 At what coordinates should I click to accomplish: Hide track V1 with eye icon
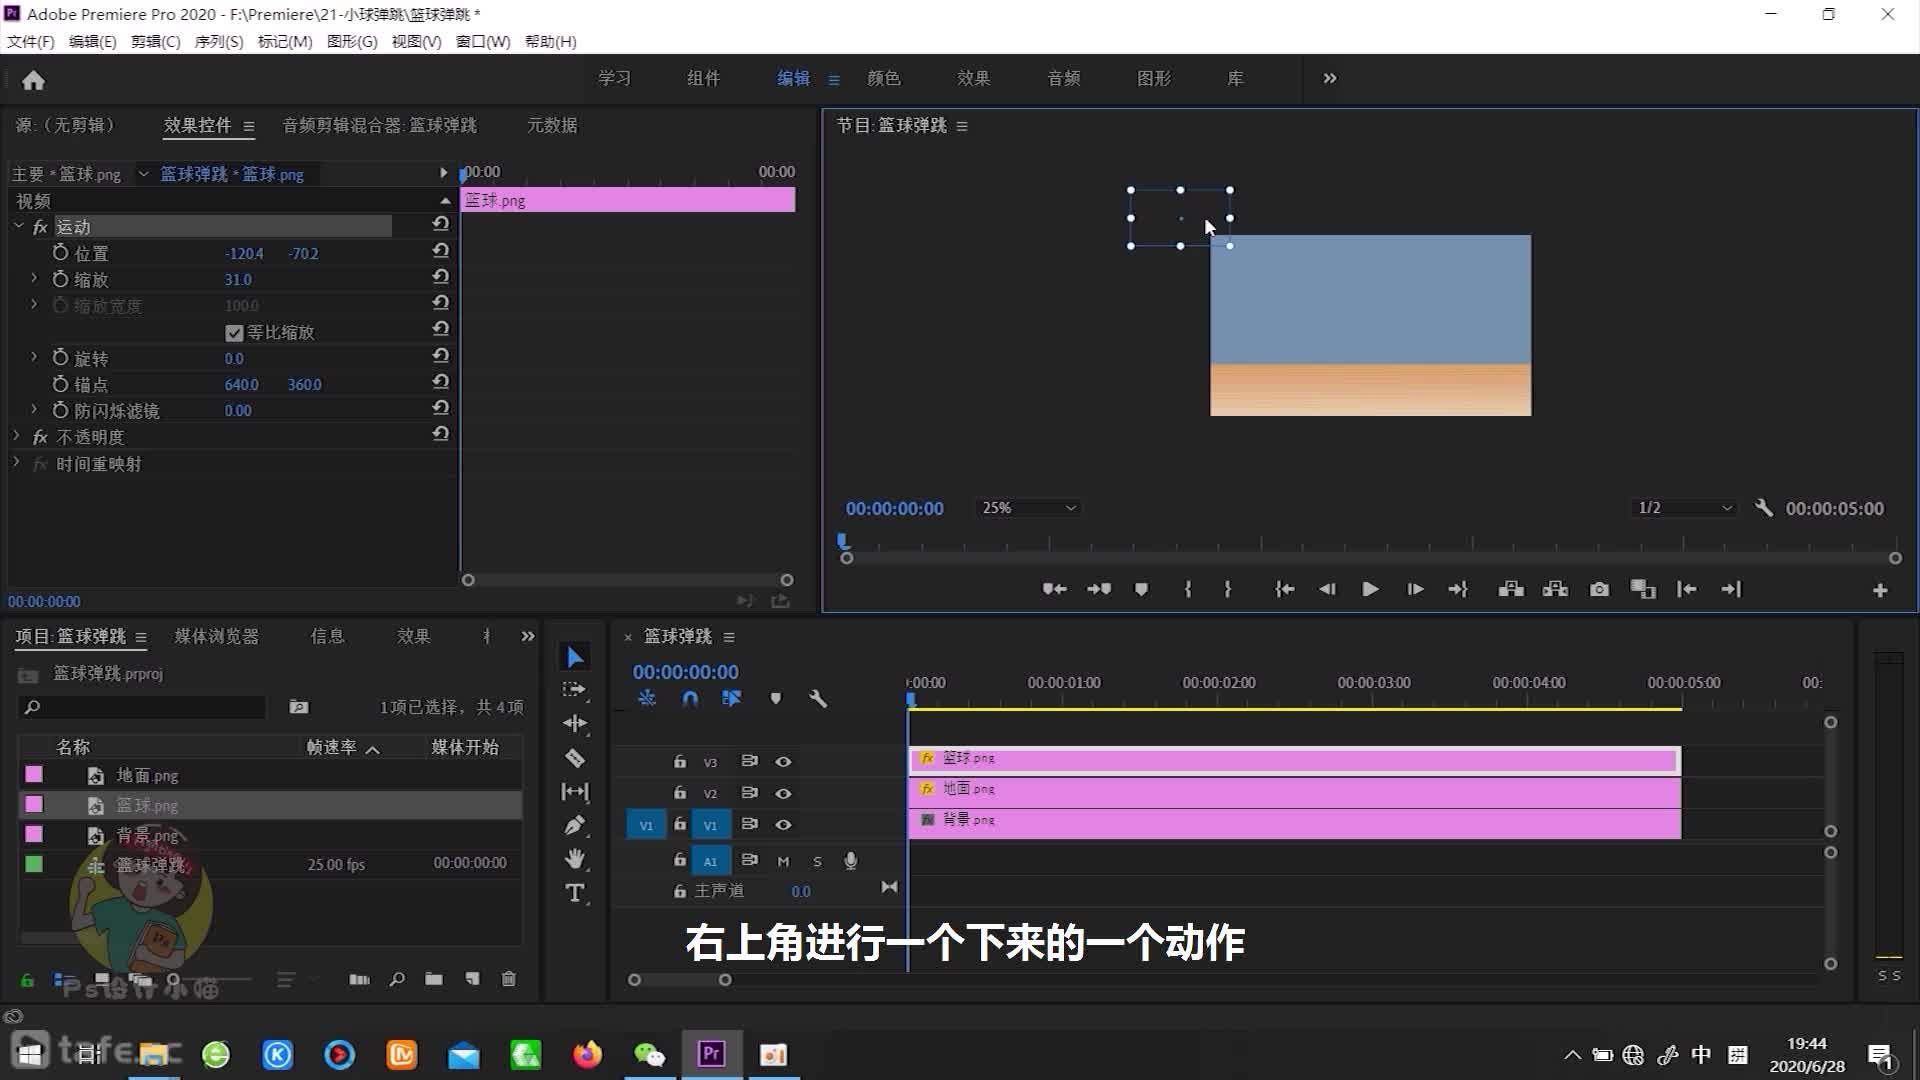tap(783, 825)
